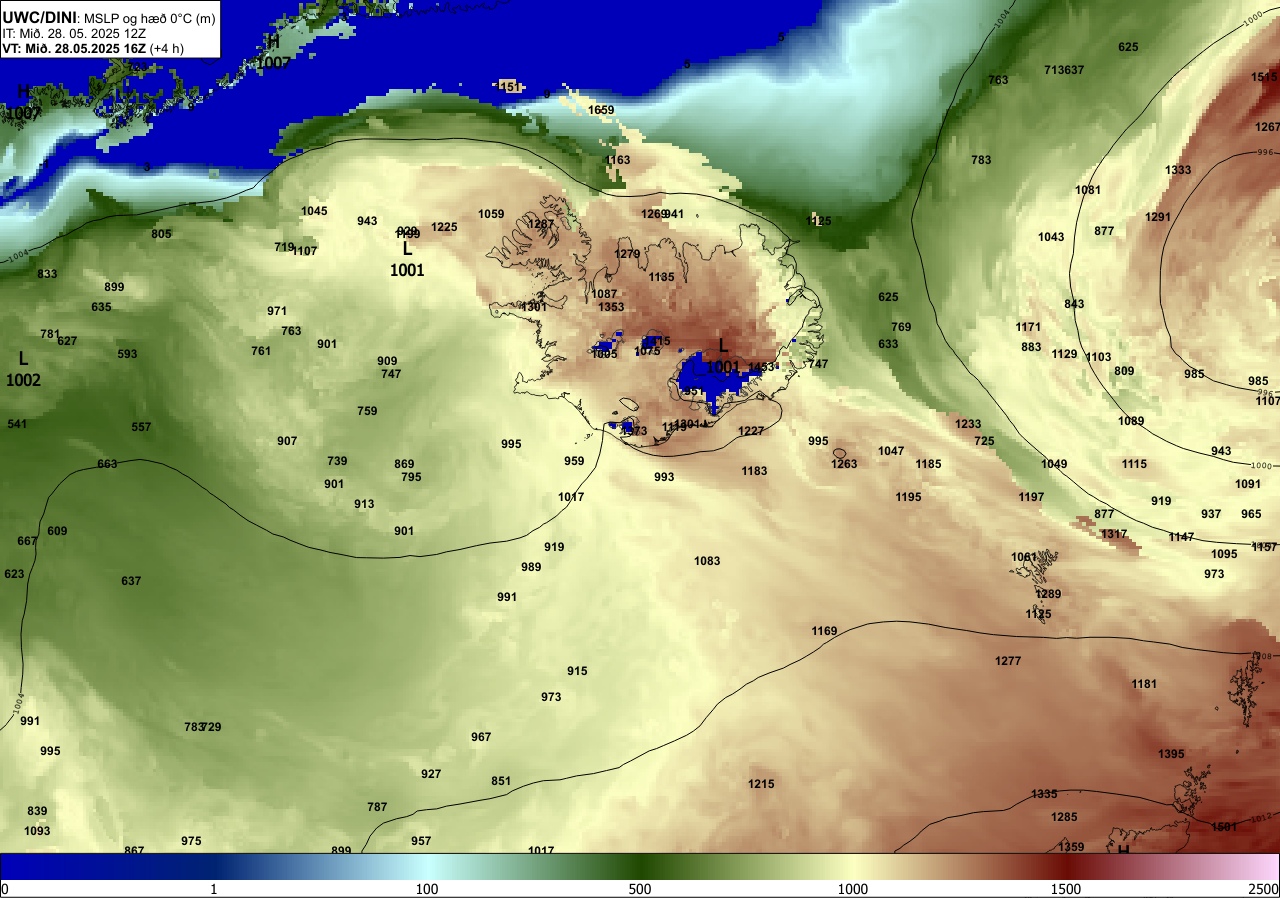
Task: Click the value 927
Action: coord(431,774)
